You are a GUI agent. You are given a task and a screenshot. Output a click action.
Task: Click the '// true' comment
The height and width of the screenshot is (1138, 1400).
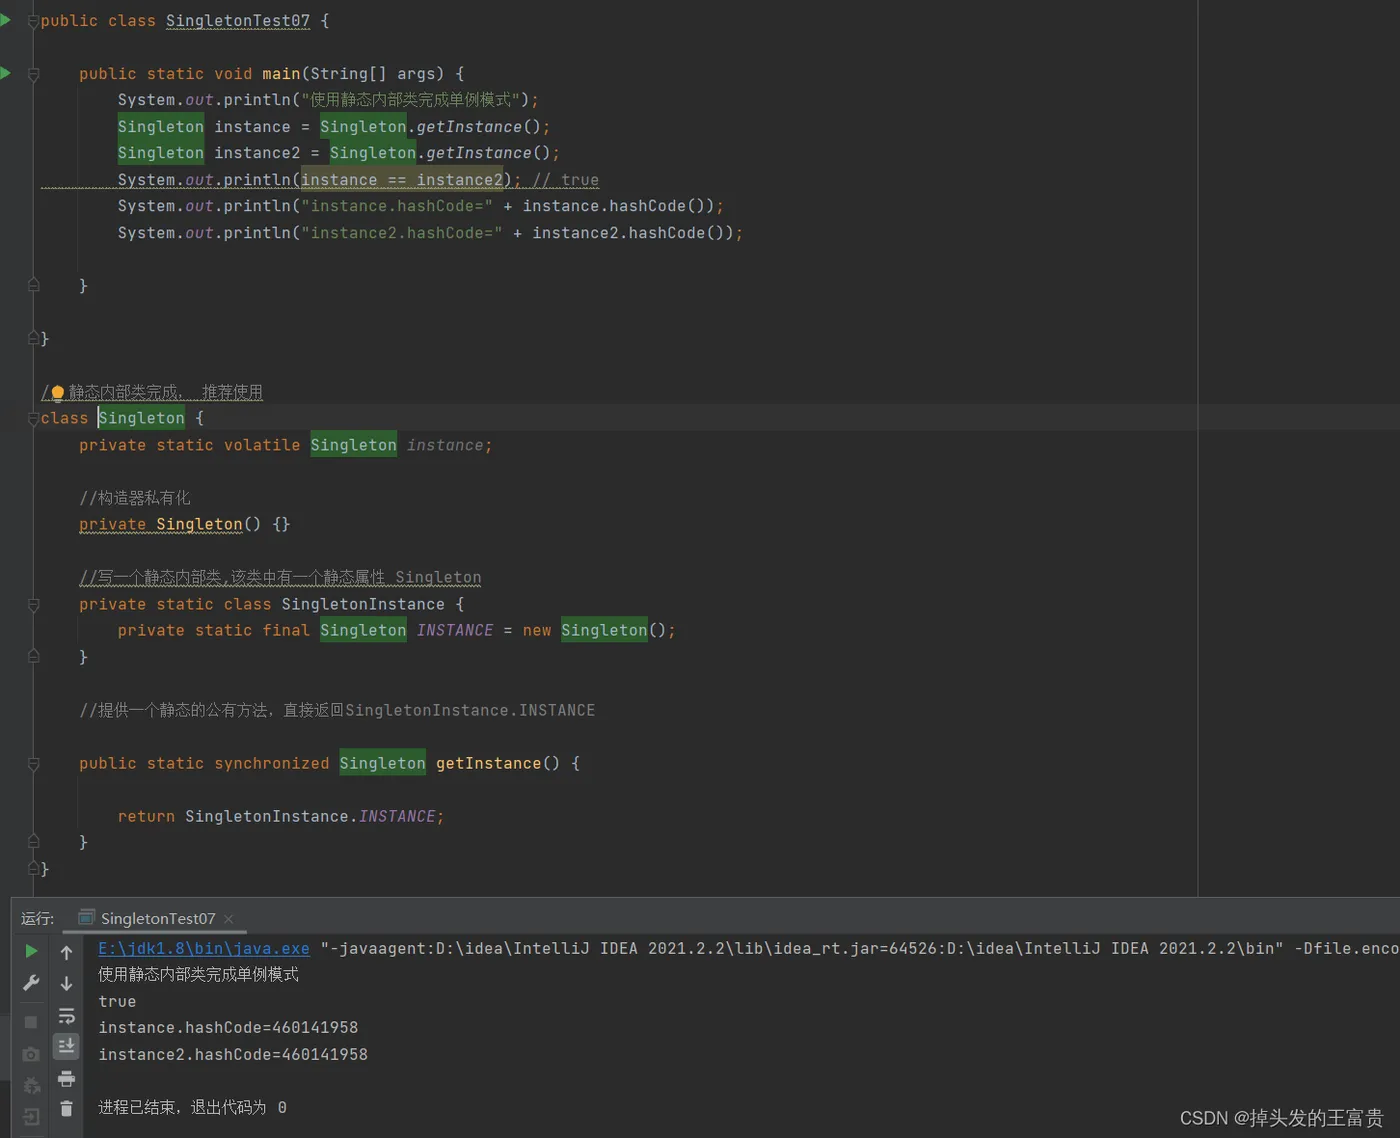566,180
